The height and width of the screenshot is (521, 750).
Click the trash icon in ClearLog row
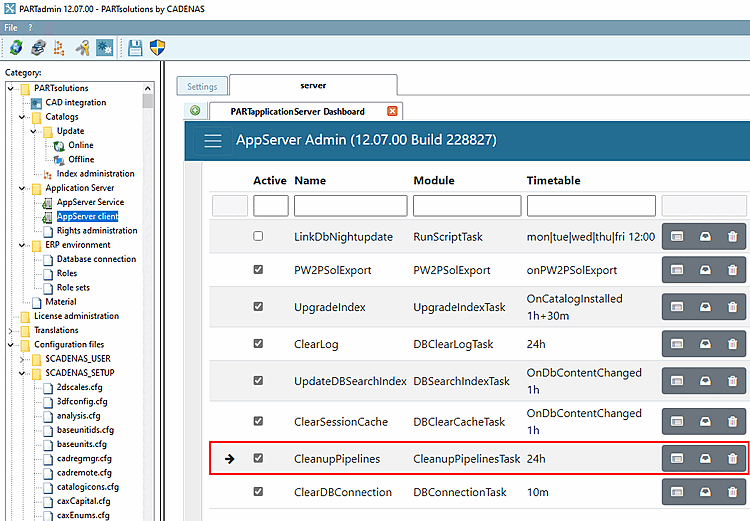click(x=732, y=344)
